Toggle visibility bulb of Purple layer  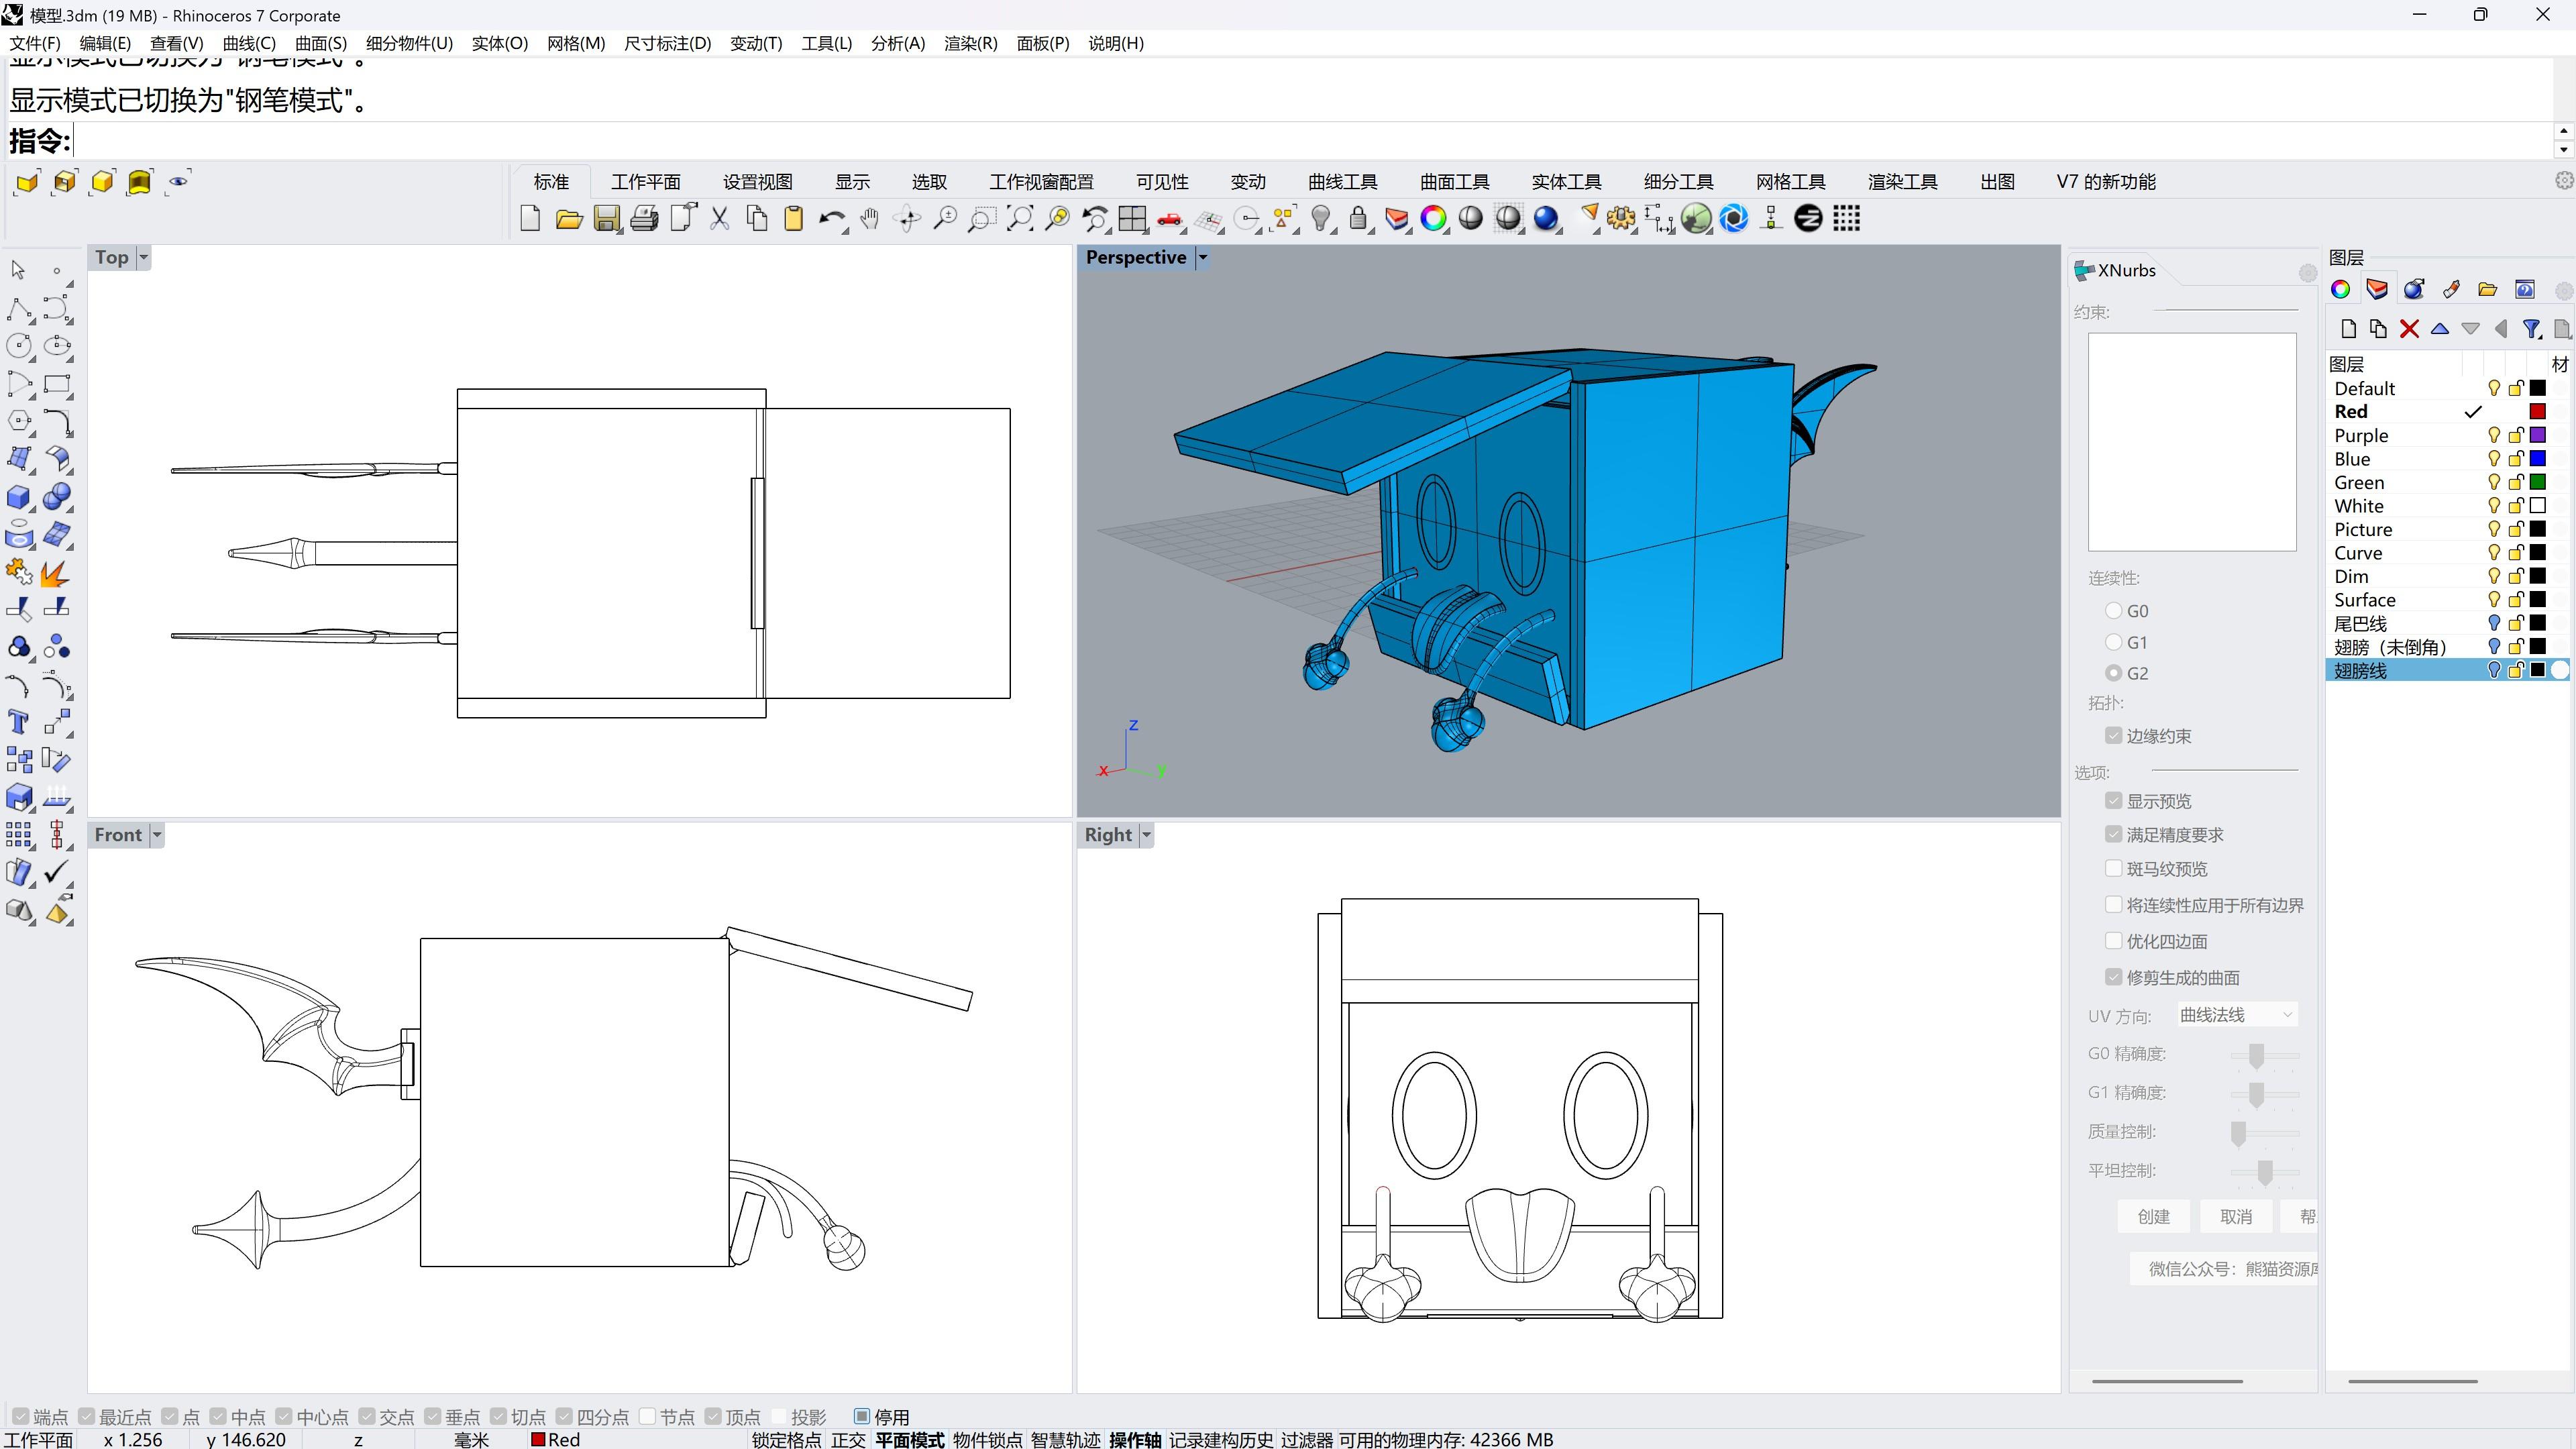pos(2493,435)
